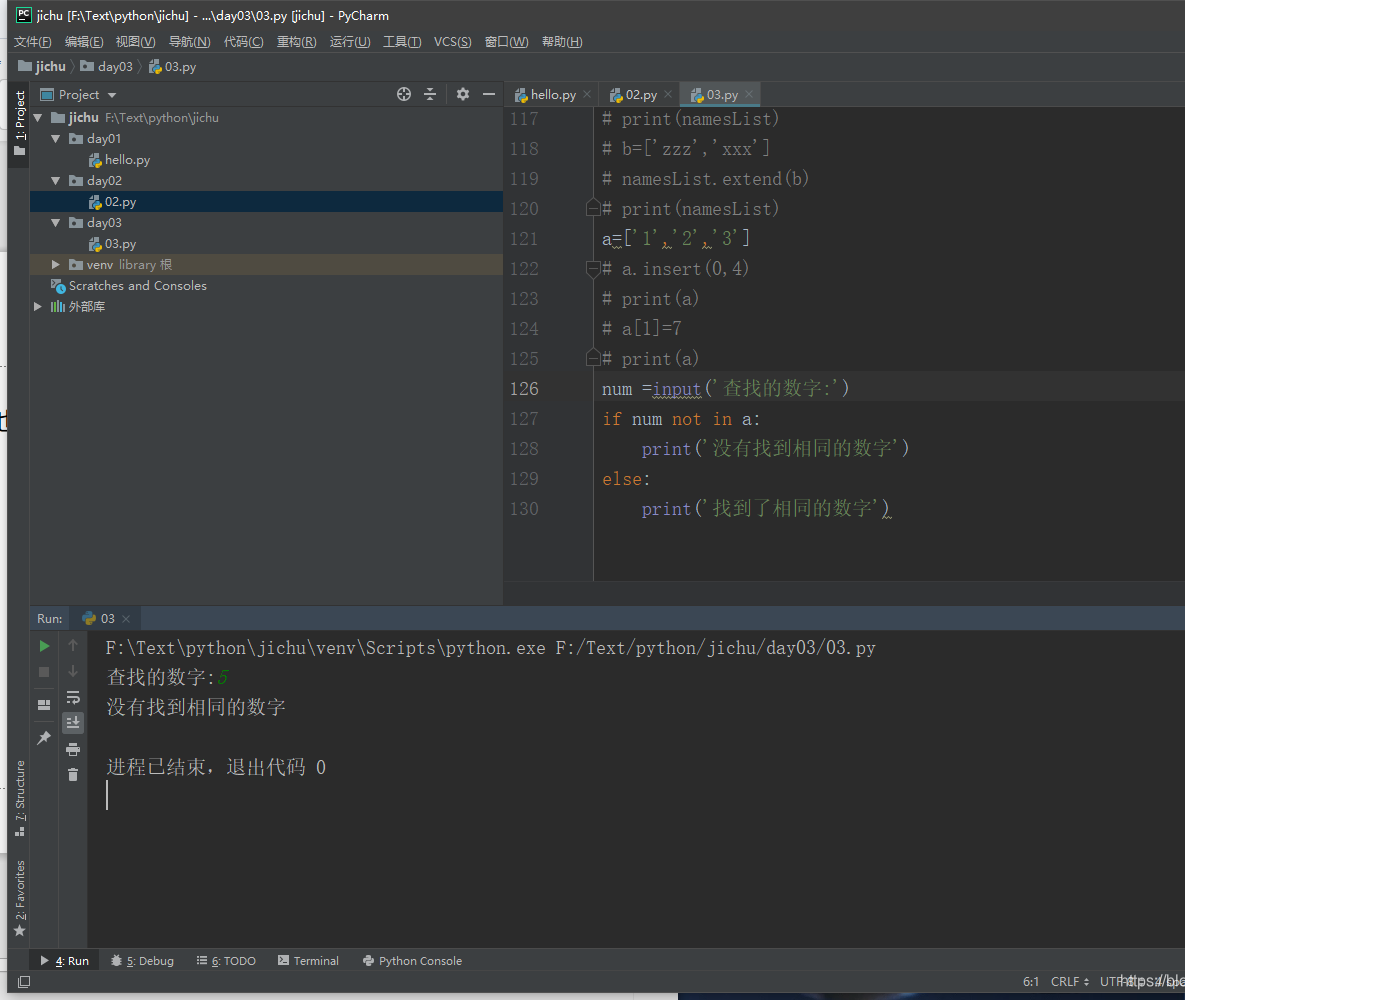Open the 视图(V) menu
The width and height of the screenshot is (1400, 1000).
135,42
